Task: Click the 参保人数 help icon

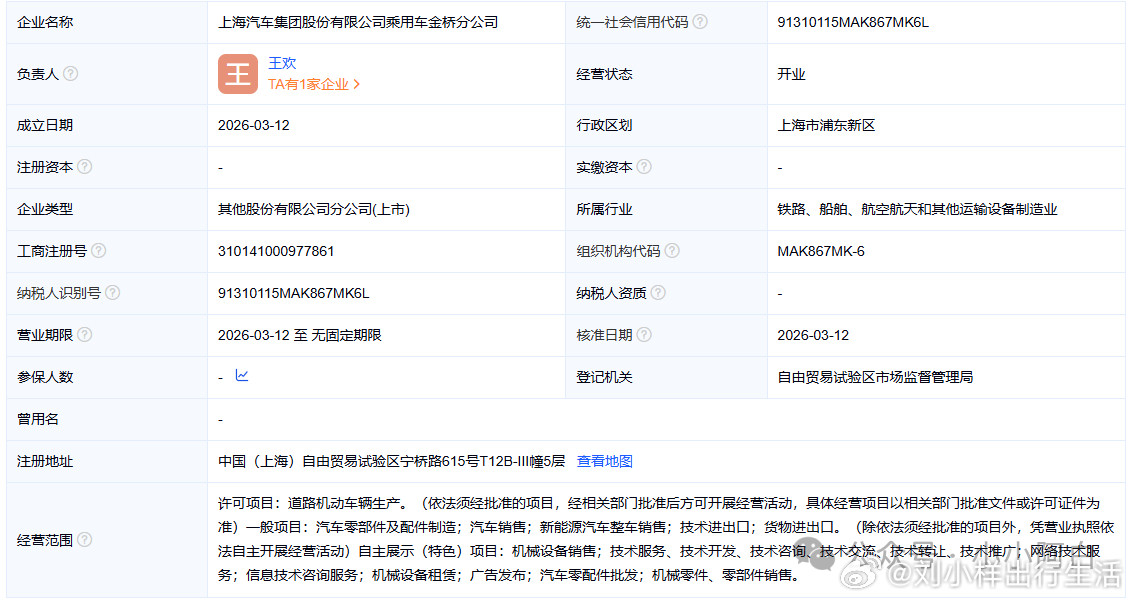Action: point(84,377)
